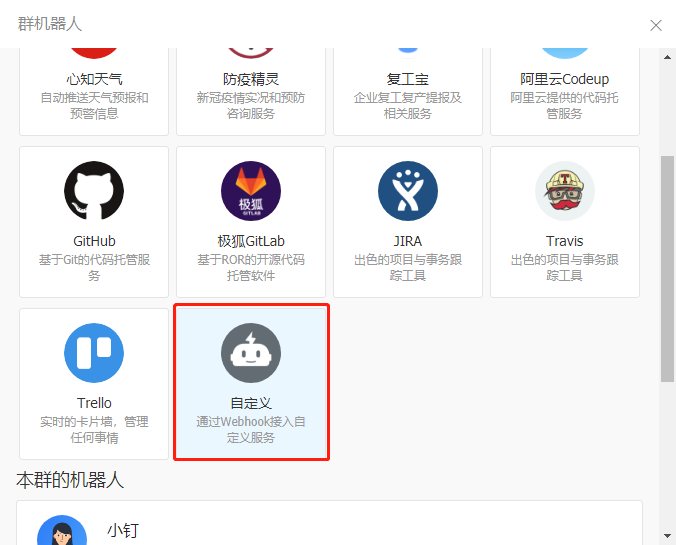676x545 pixels.
Task: Click the 自定义 robot icon
Action: tap(251, 353)
